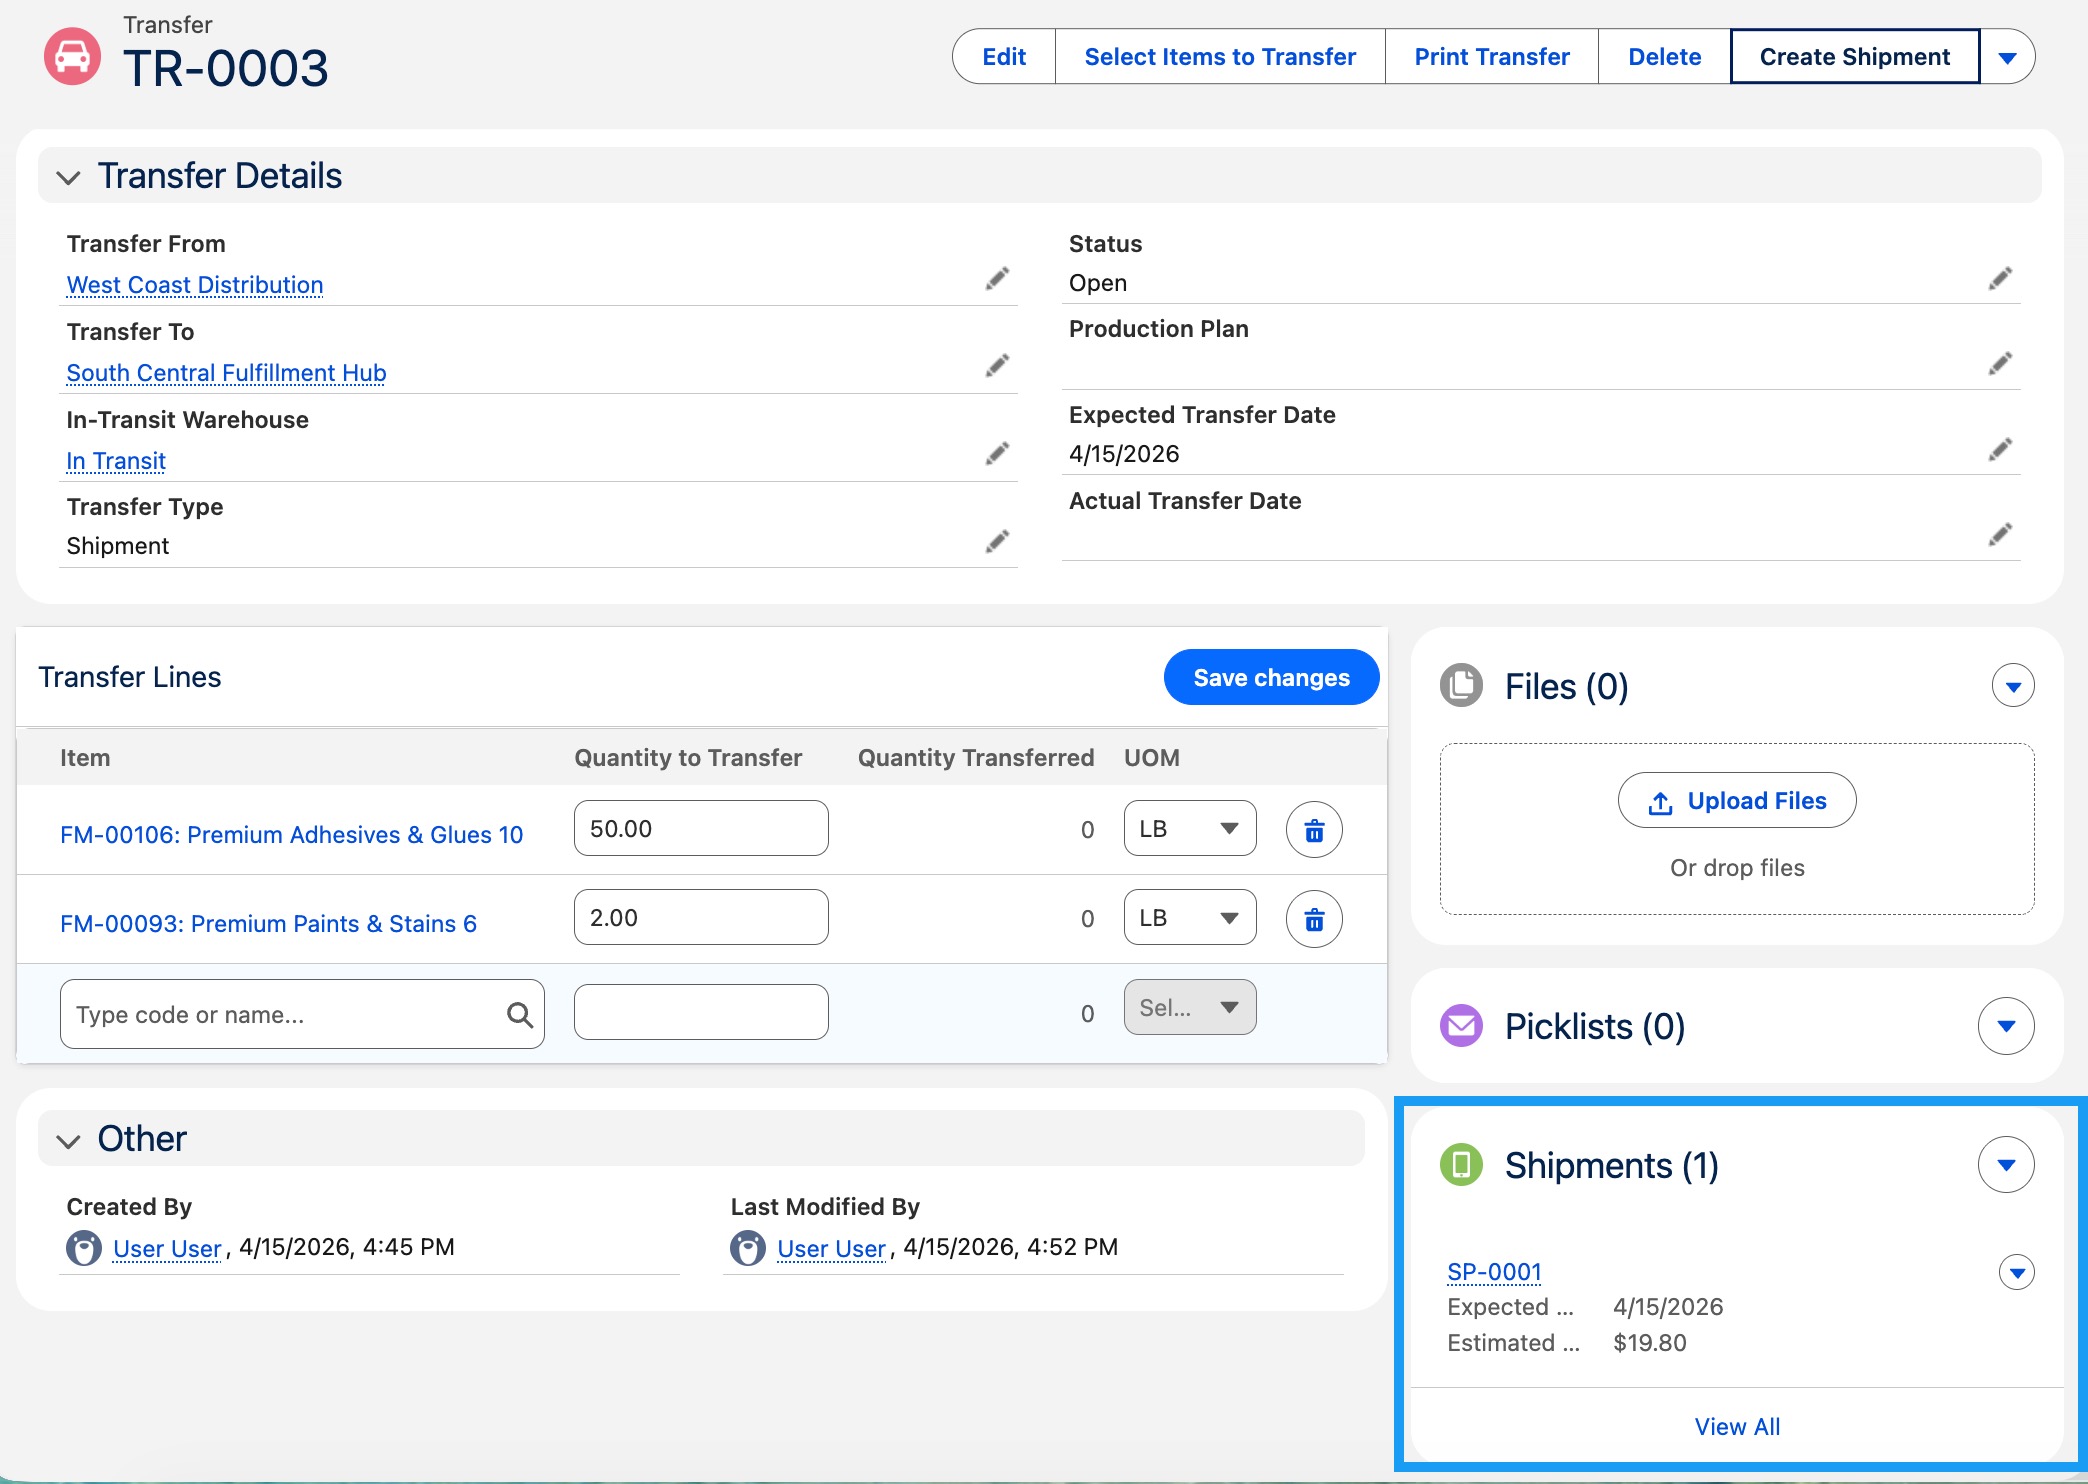Image resolution: width=2088 pixels, height=1484 pixels.
Task: Click the TR-0003 record title
Action: coord(226,69)
